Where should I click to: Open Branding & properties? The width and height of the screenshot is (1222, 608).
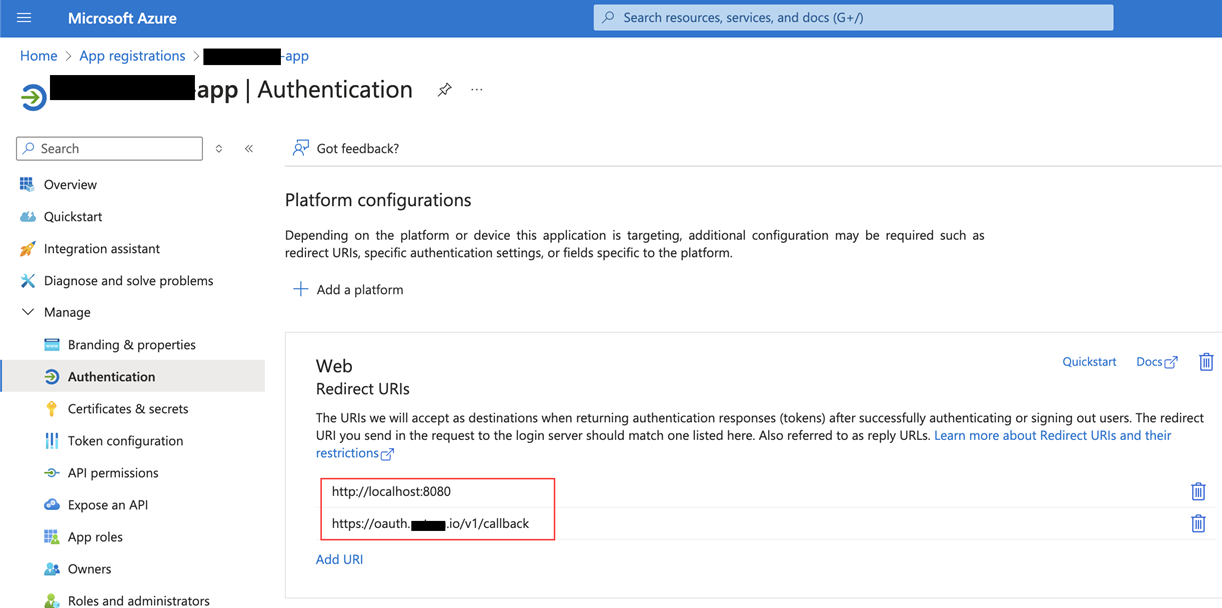pyautogui.click(x=133, y=345)
